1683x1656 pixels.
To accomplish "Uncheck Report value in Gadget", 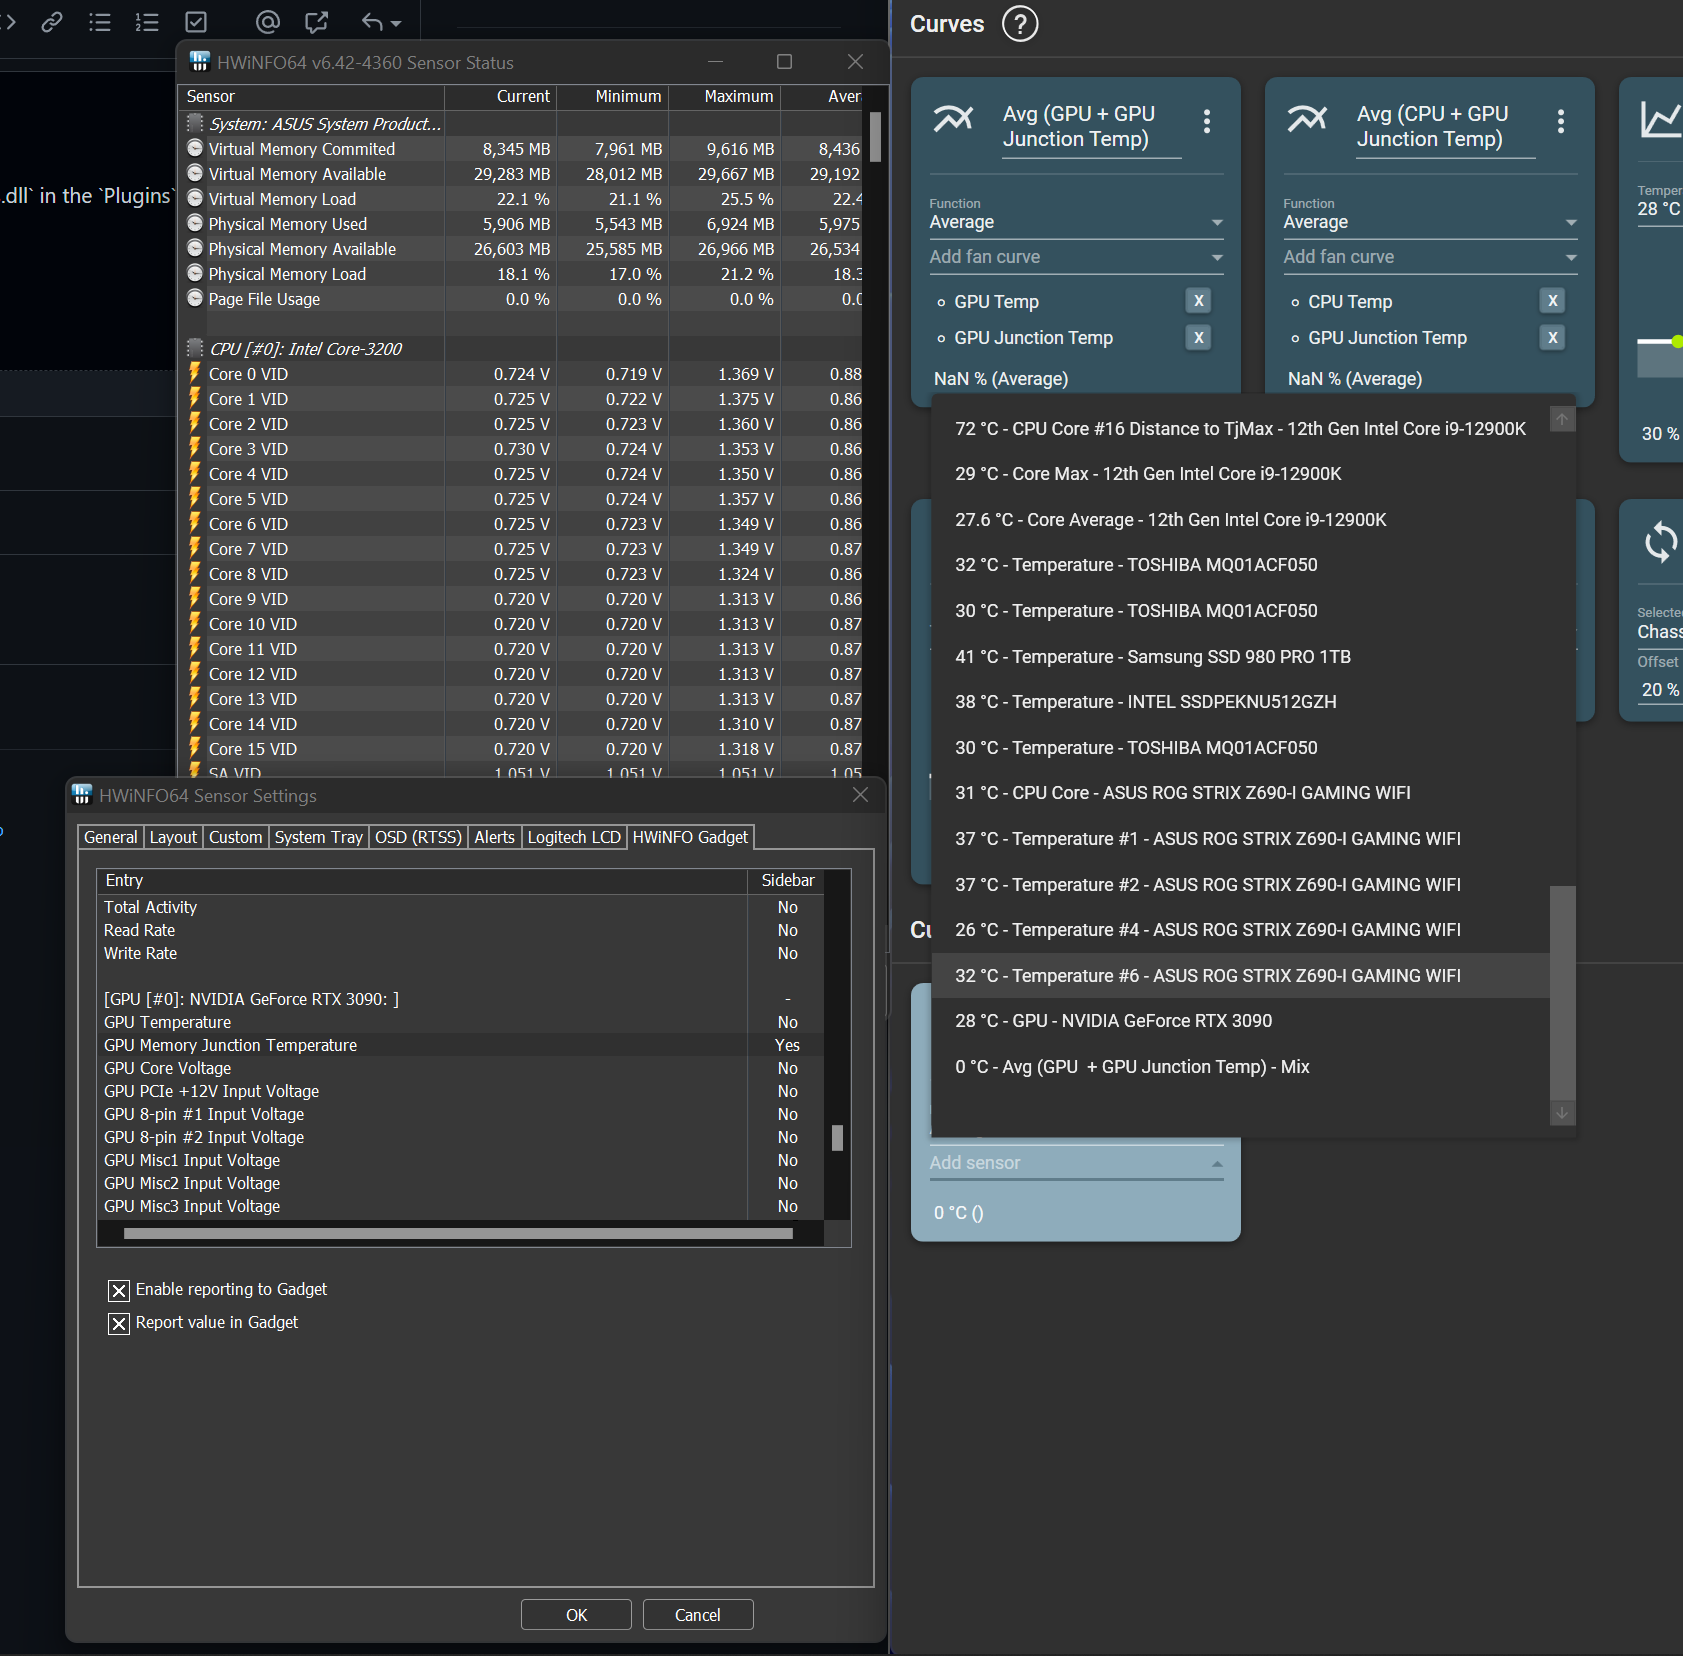I will pyautogui.click(x=119, y=1323).
